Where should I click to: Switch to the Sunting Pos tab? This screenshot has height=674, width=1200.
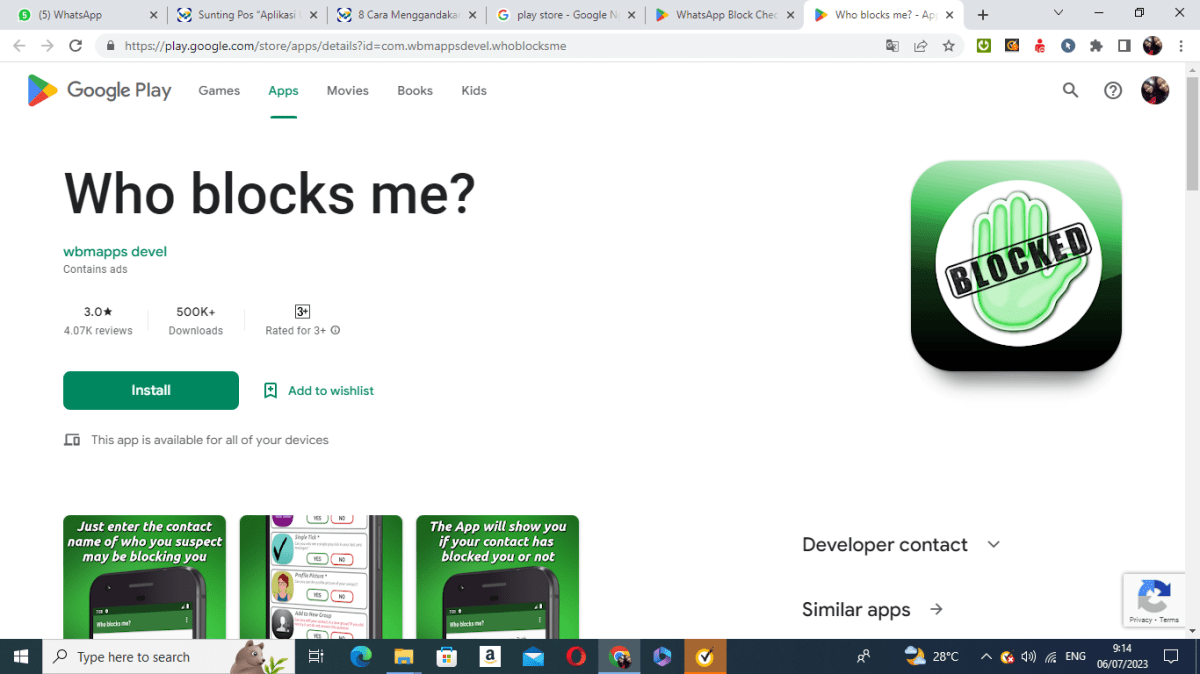(x=246, y=15)
